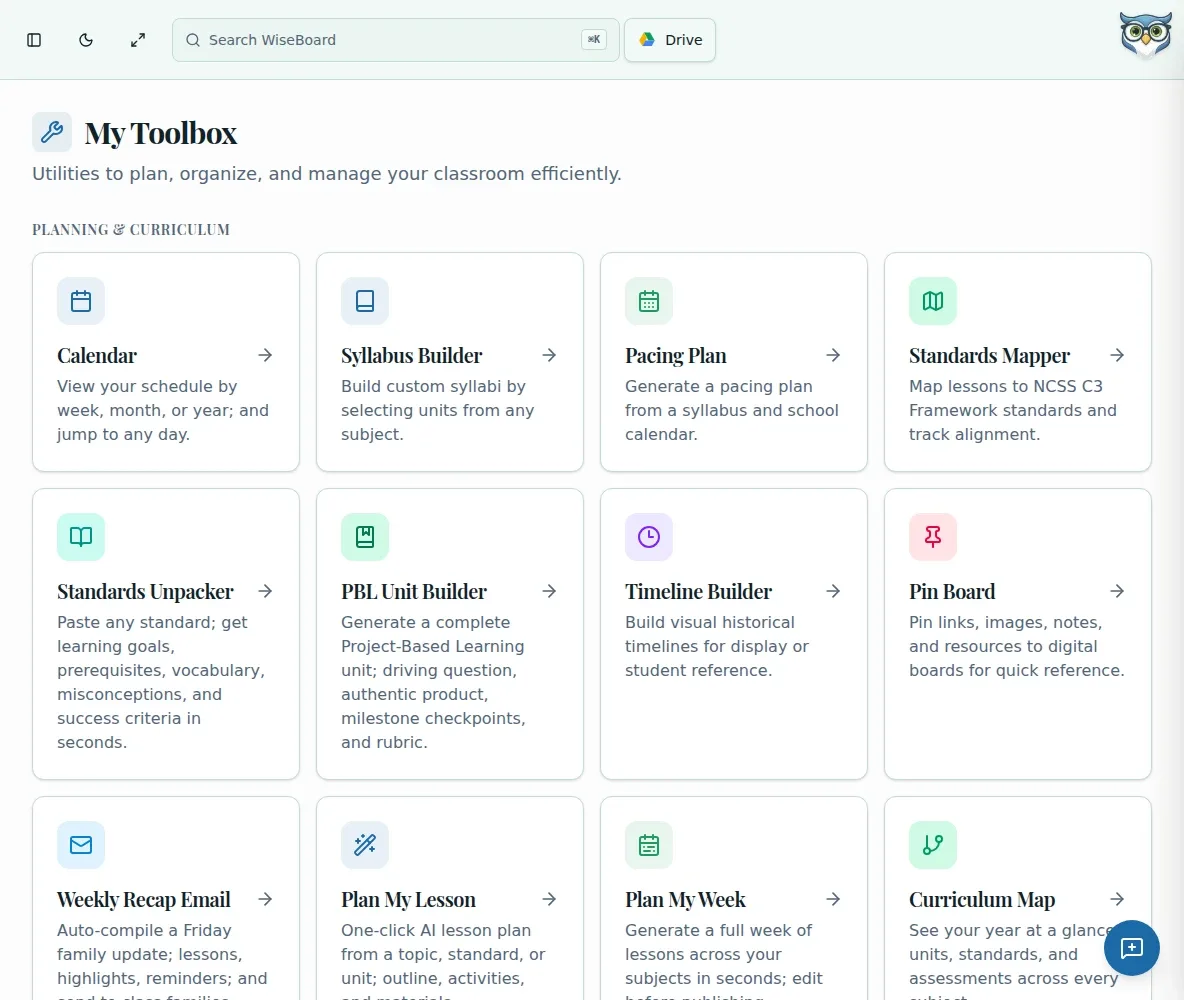
Task: Click the arrow next to Standards Mapper
Action: [1117, 355]
